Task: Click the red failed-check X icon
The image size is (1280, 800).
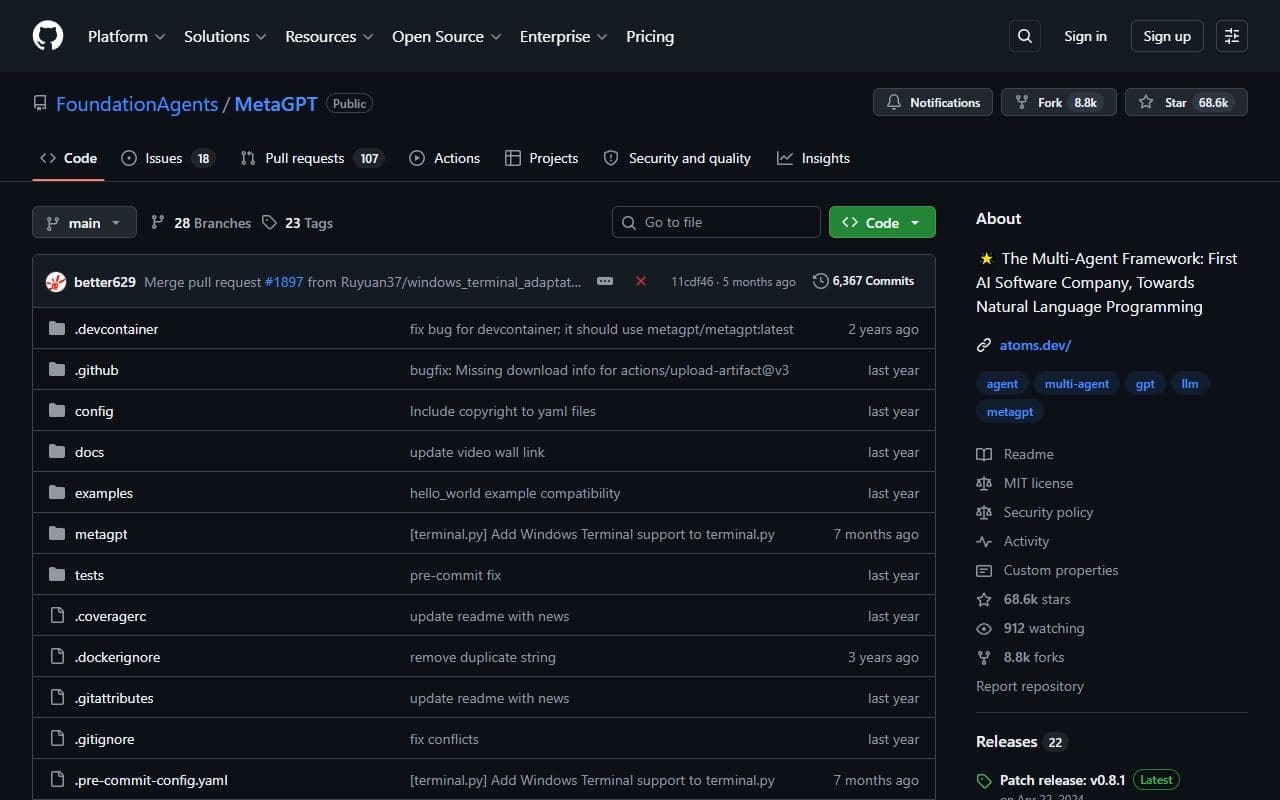Action: [x=641, y=281]
